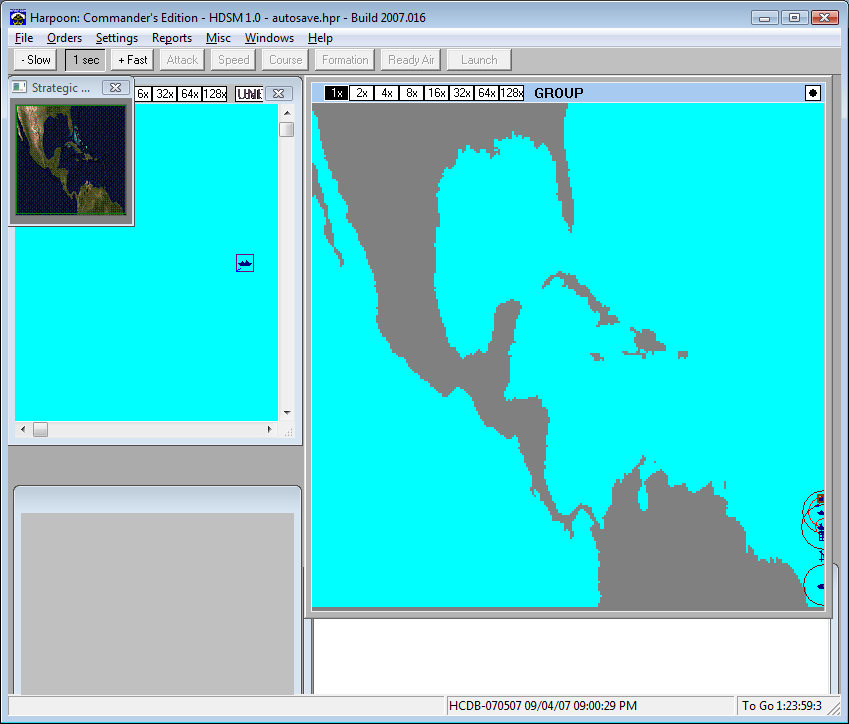The height and width of the screenshot is (724, 849).
Task: Select 128x zoom in Group map
Action: click(511, 93)
